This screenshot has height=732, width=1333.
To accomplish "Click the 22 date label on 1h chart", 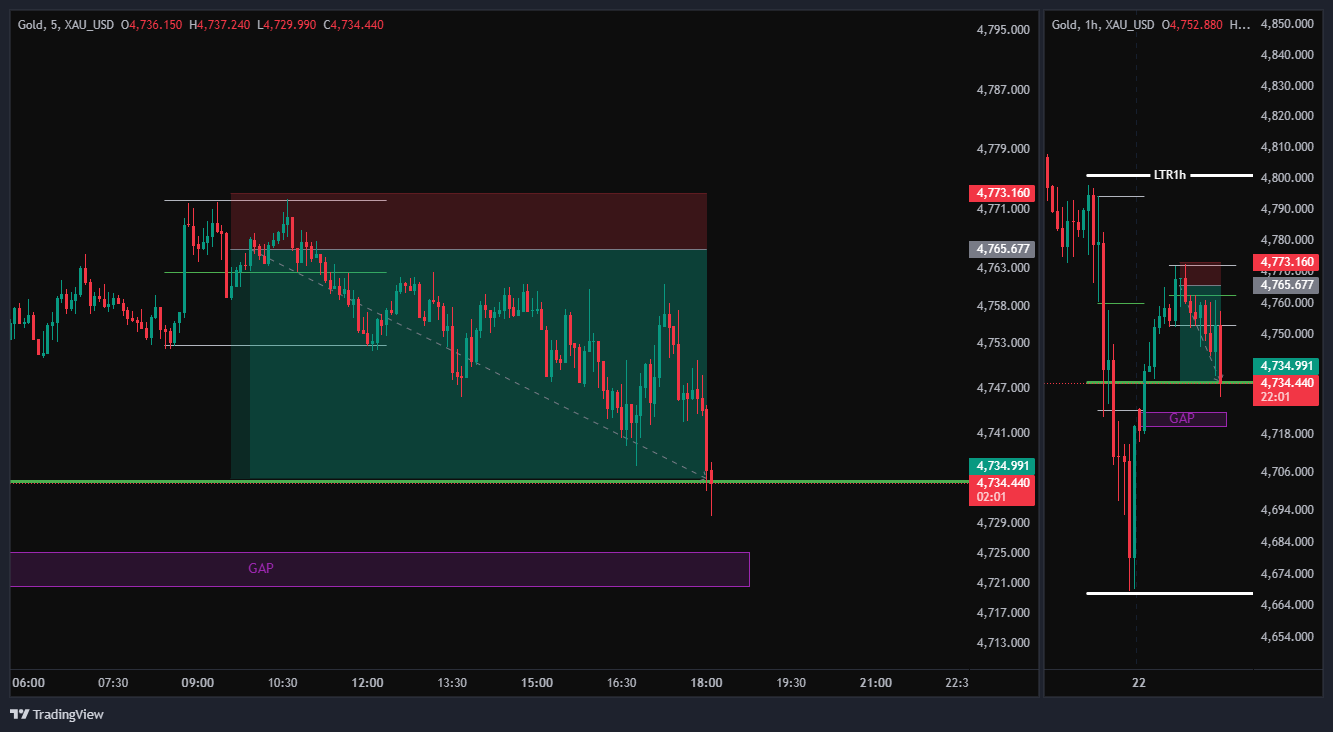I will pyautogui.click(x=1138, y=683).
